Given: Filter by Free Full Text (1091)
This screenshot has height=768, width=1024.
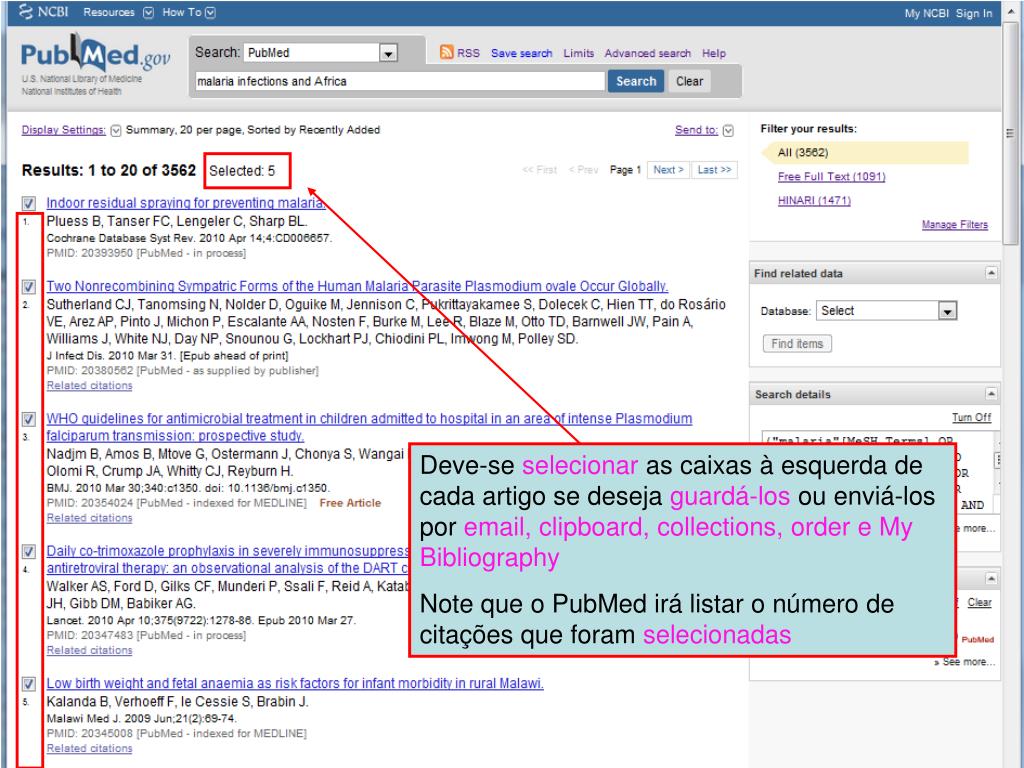Looking at the screenshot, I should click(x=831, y=177).
